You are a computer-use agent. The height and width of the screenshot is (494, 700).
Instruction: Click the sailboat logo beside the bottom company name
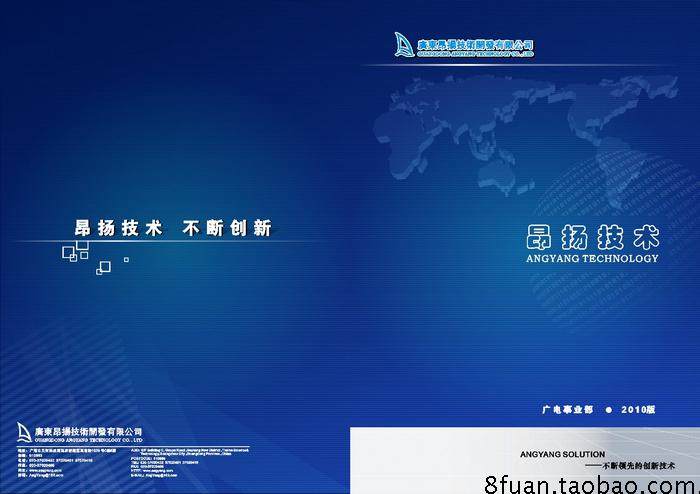tap(24, 432)
